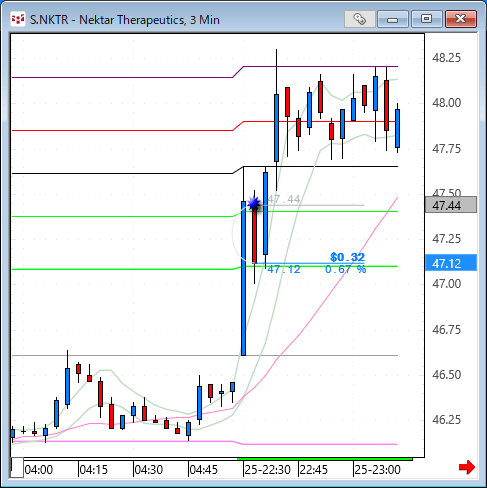This screenshot has height=488, width=487.
Task: Click the chart application icon beside S.NKTR
Action: click(18, 19)
